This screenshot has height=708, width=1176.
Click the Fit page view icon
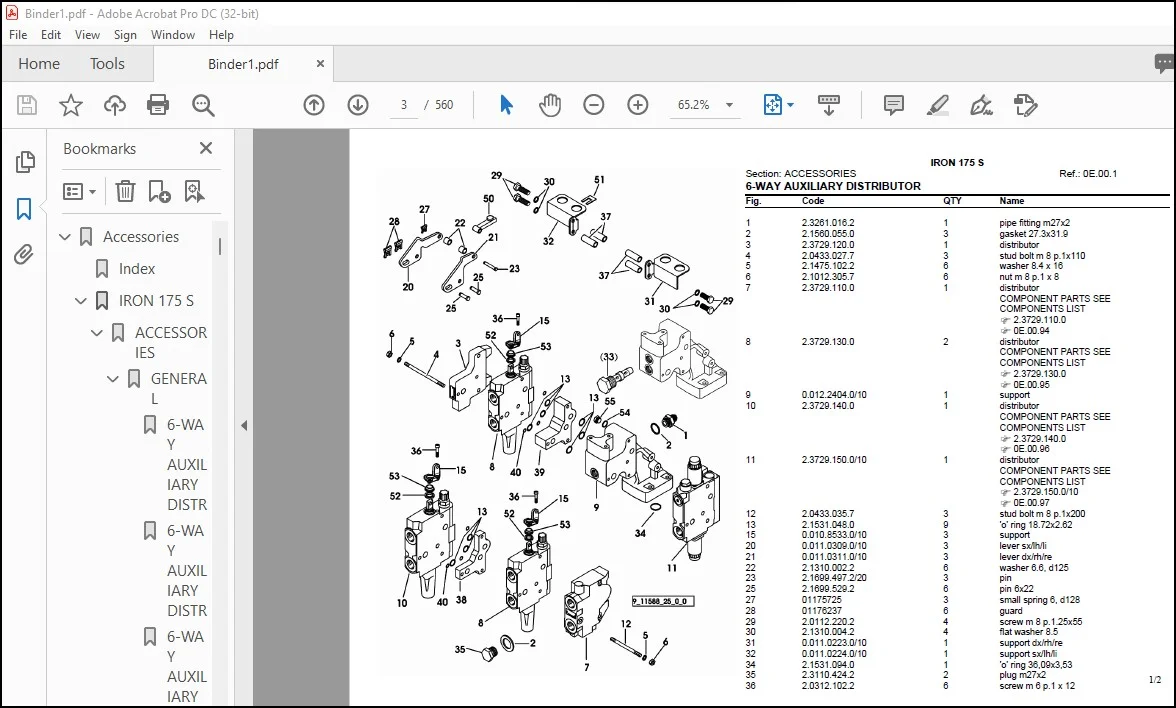(772, 105)
